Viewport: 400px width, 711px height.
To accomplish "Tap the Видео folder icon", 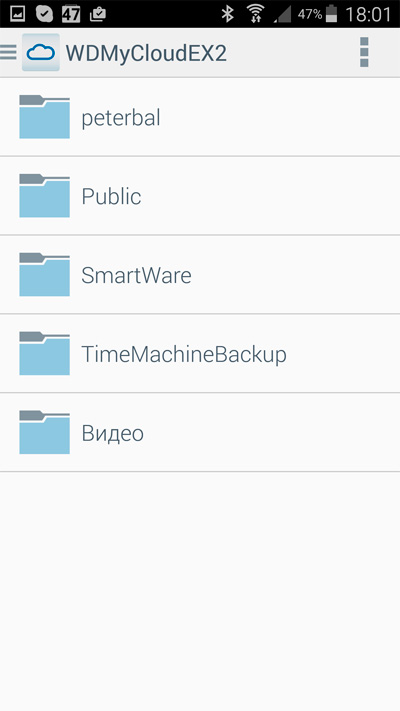I will [44, 433].
